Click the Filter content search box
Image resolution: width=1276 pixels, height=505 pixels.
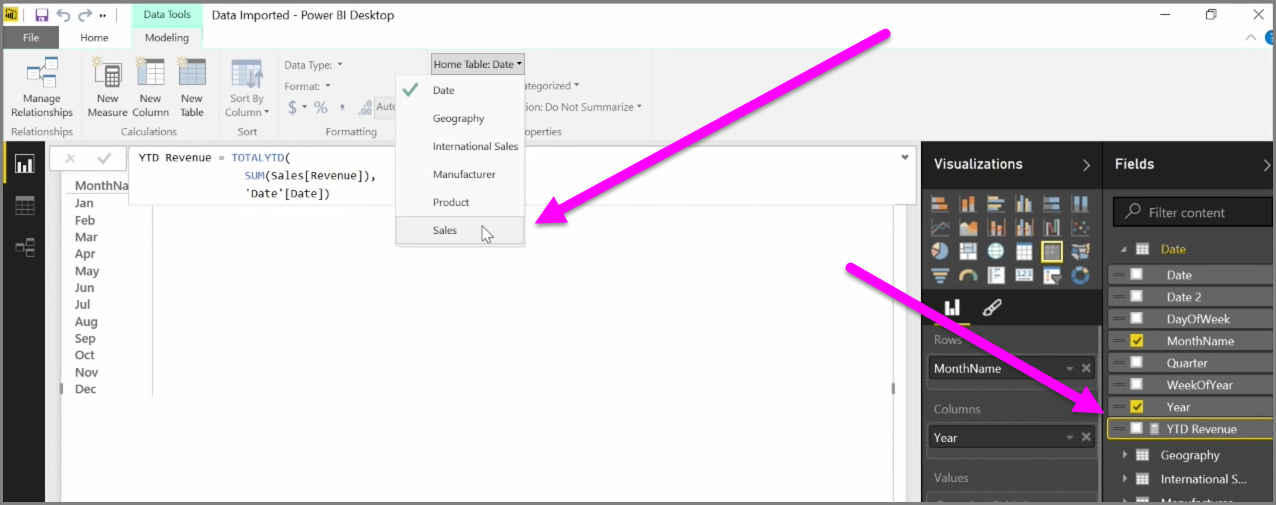click(x=1193, y=212)
